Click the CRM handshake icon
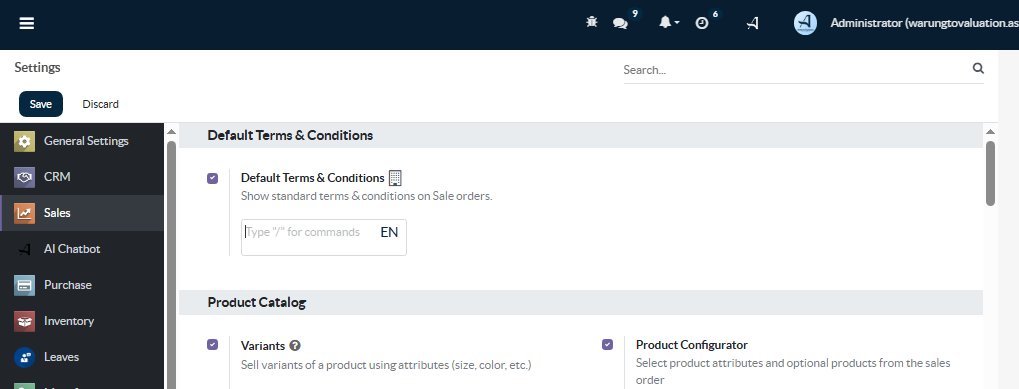Image resolution: width=1019 pixels, height=389 pixels. point(24,177)
